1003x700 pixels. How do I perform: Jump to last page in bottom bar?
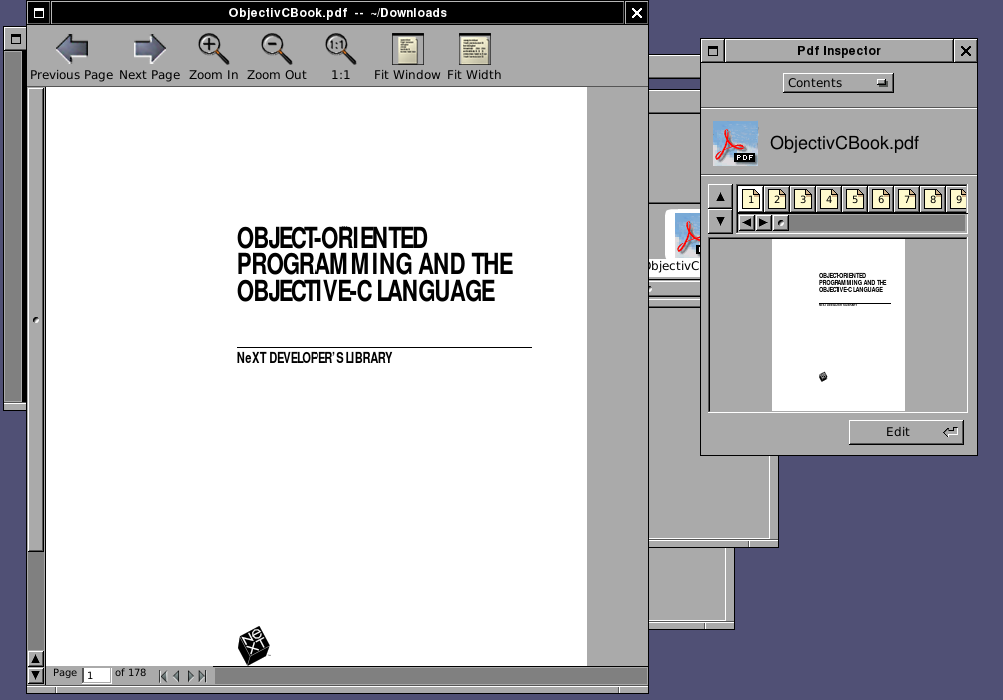click(x=203, y=676)
